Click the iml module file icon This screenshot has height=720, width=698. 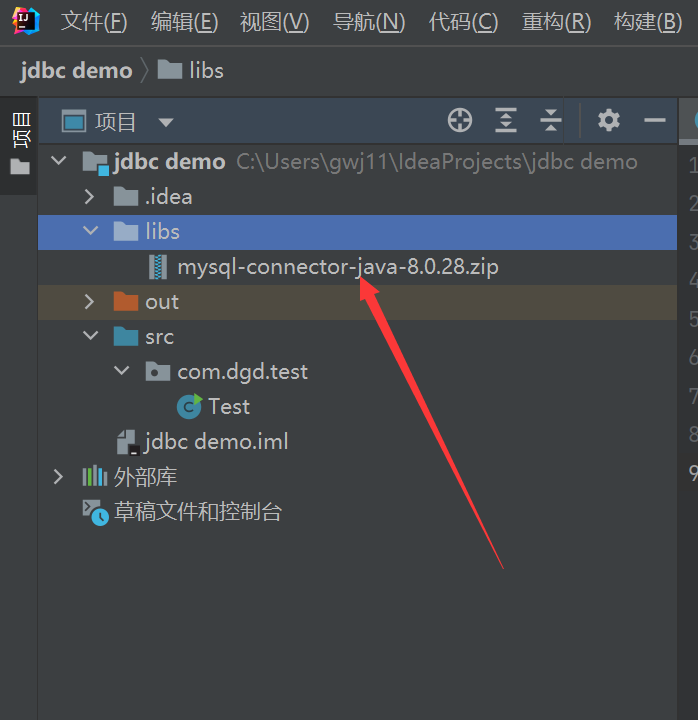pos(128,443)
